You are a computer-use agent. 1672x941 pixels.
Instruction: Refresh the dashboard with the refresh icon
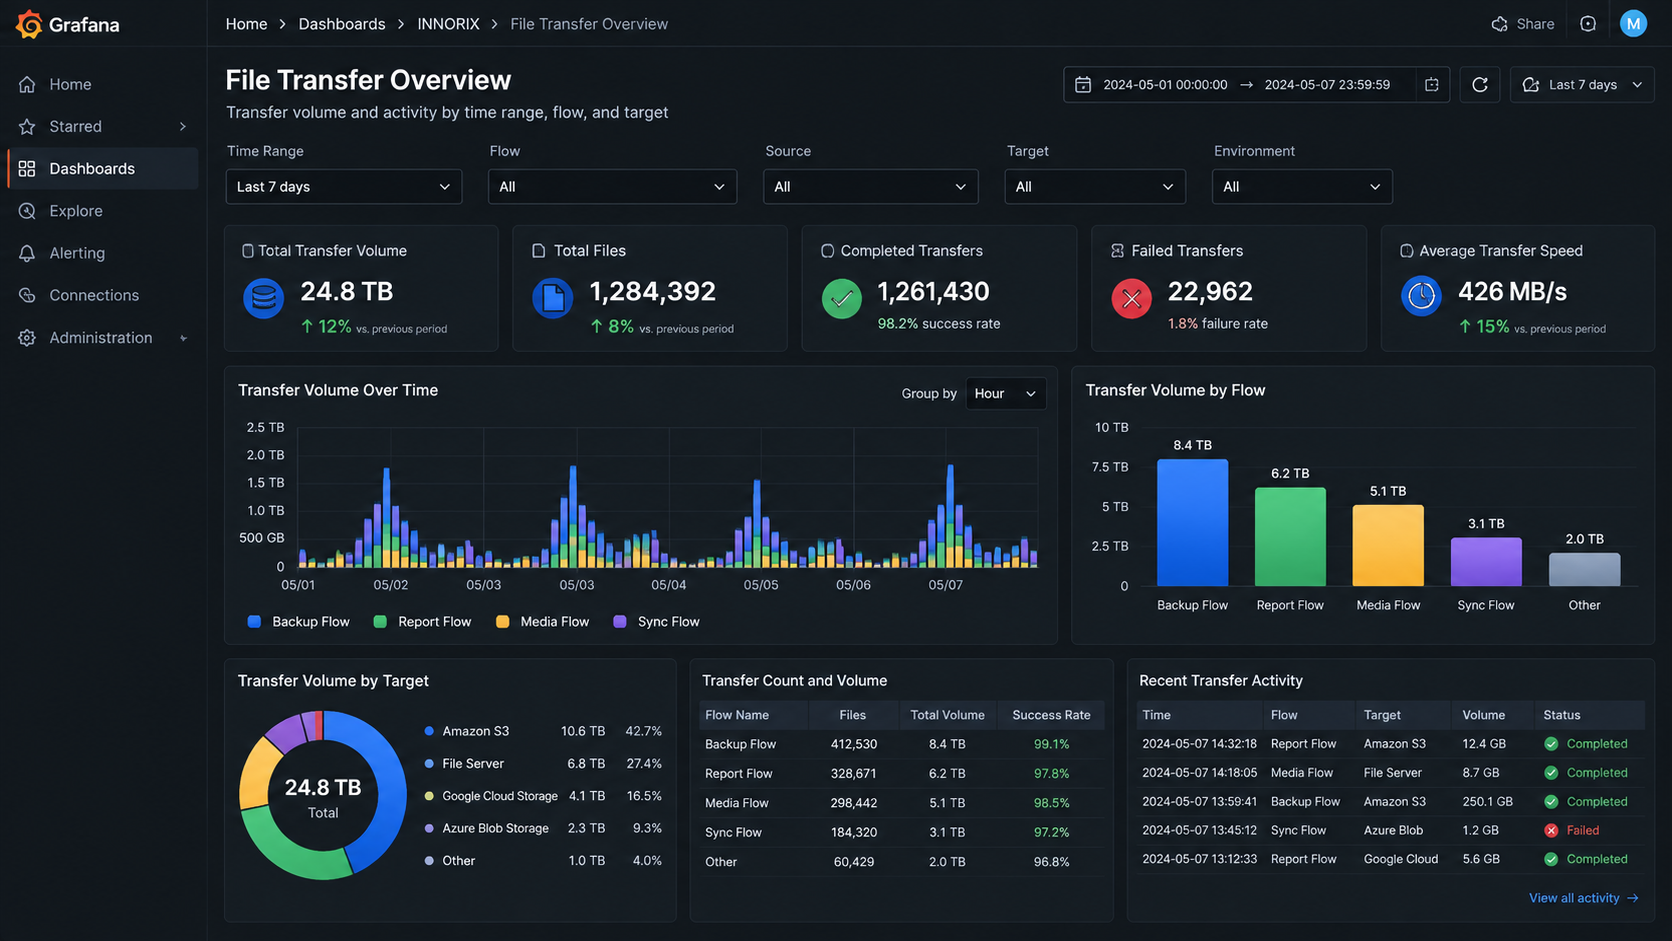click(x=1480, y=85)
